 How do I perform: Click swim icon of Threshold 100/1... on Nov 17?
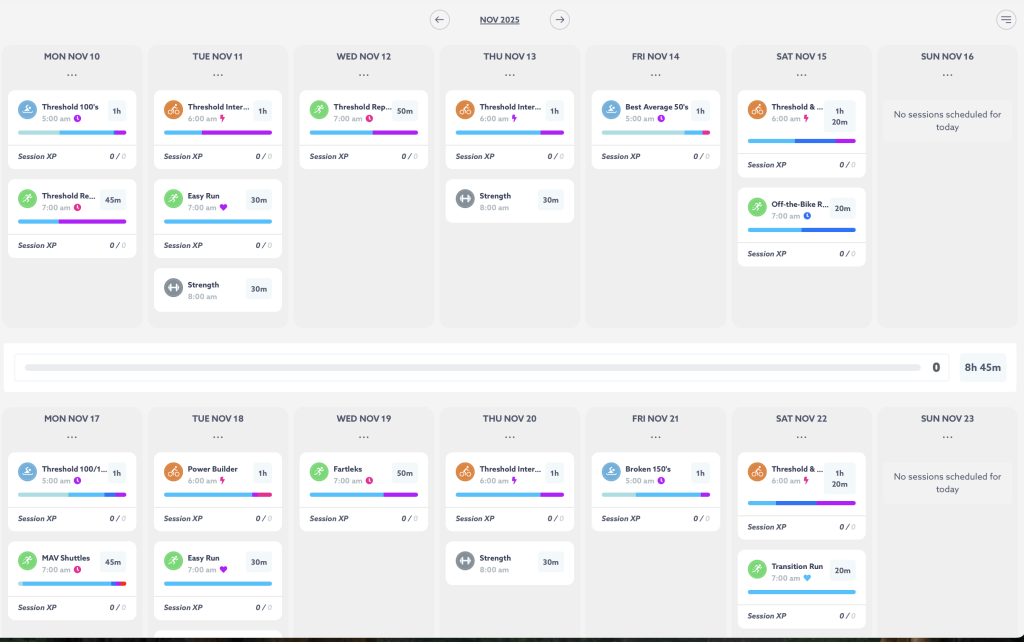tap(27, 472)
